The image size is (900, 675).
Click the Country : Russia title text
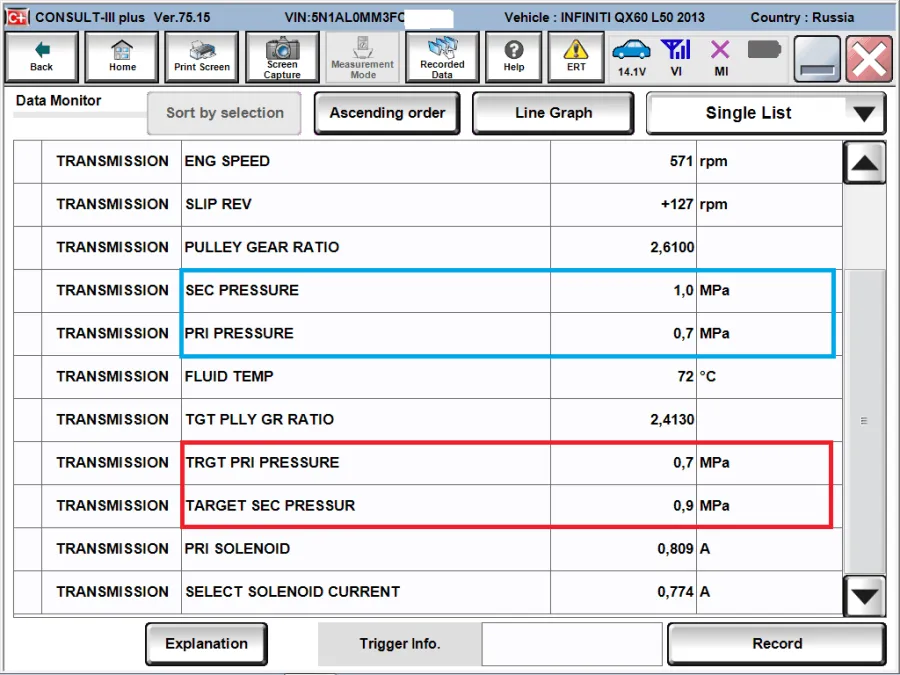(x=802, y=18)
